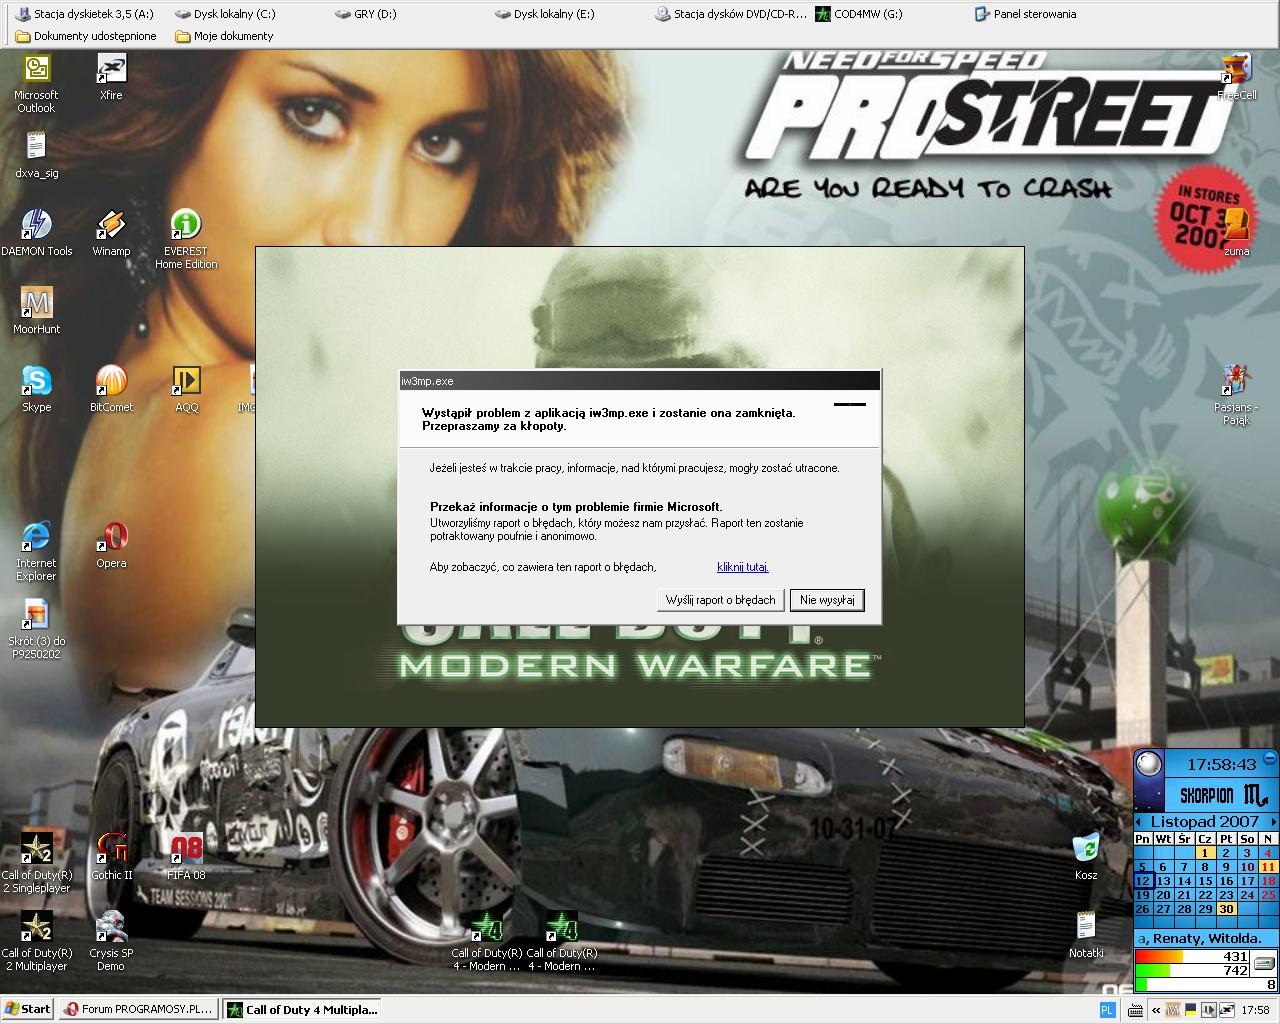Viewport: 1280px width, 1024px height.
Task: Click the Nie wysyłaj button
Action: 827,600
